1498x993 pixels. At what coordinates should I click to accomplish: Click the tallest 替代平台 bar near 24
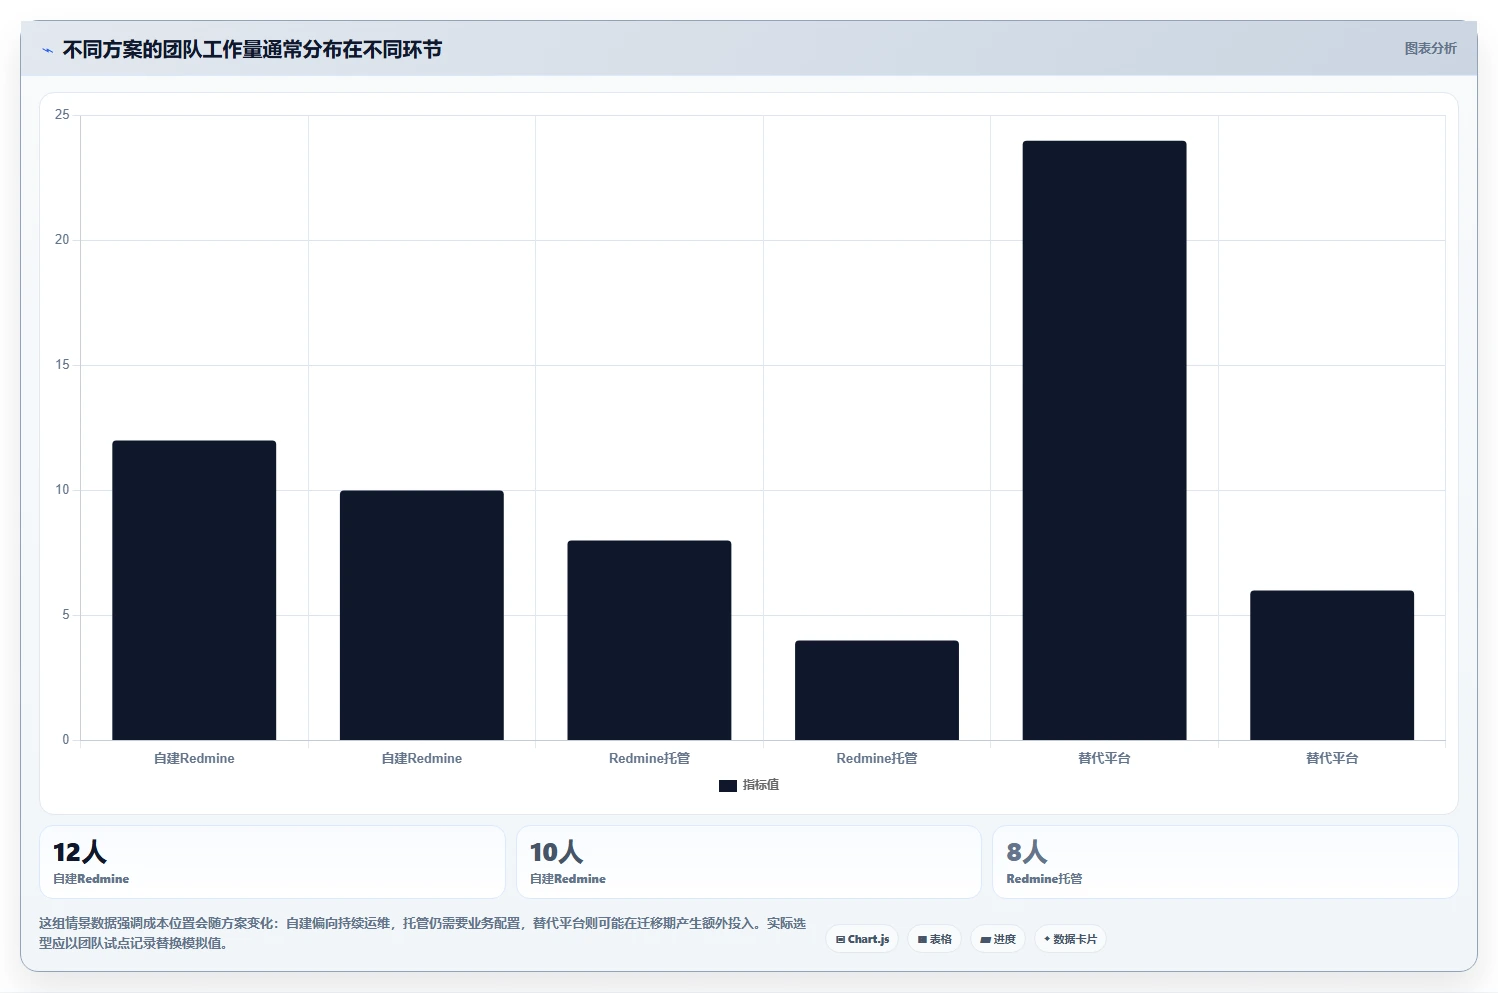point(1104,440)
